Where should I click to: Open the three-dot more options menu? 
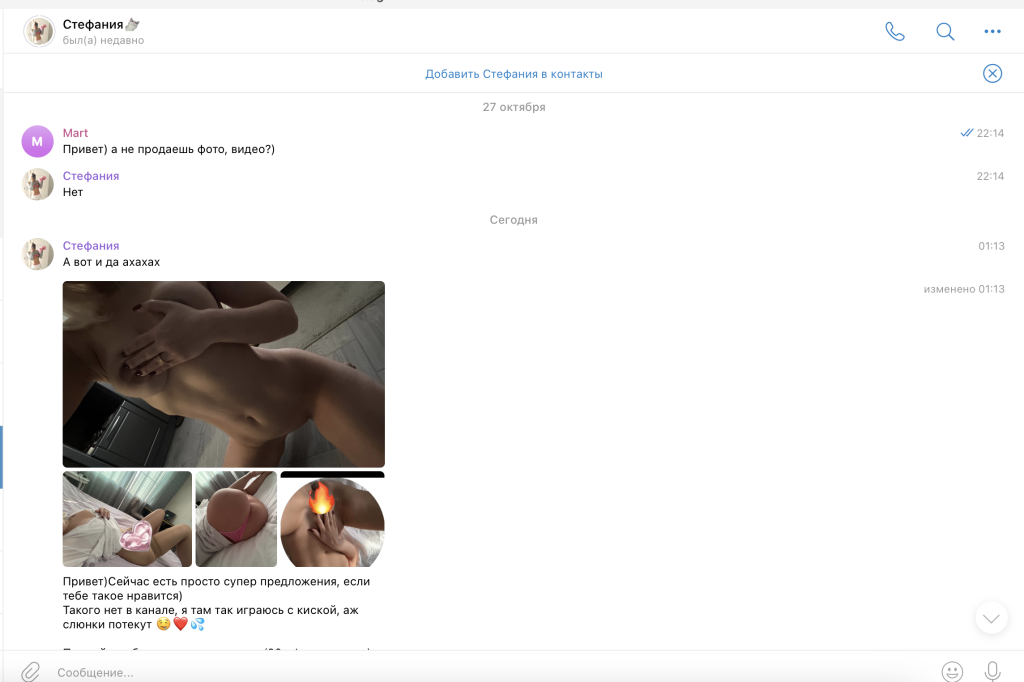992,31
